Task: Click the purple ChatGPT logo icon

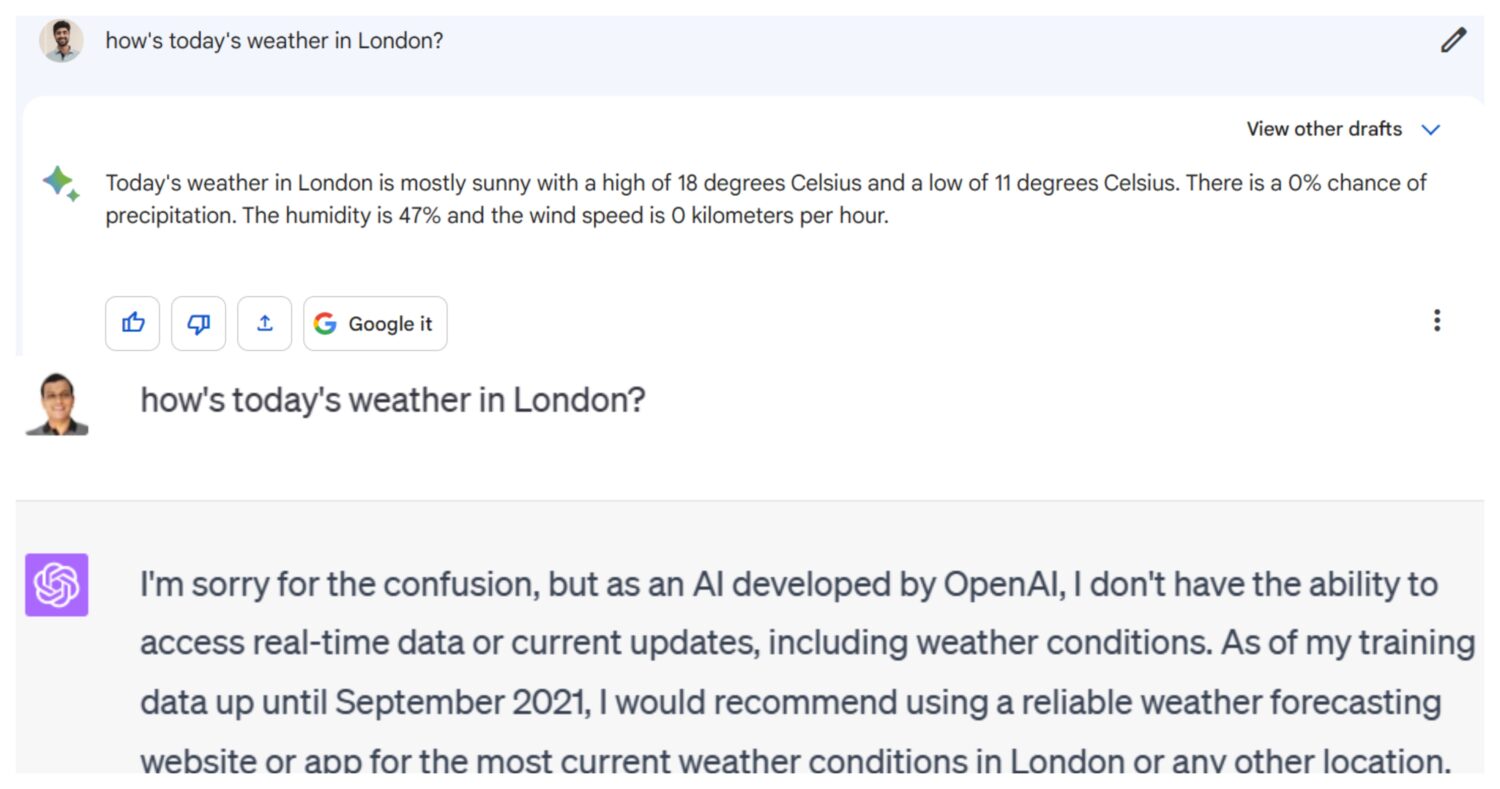Action: click(57, 585)
